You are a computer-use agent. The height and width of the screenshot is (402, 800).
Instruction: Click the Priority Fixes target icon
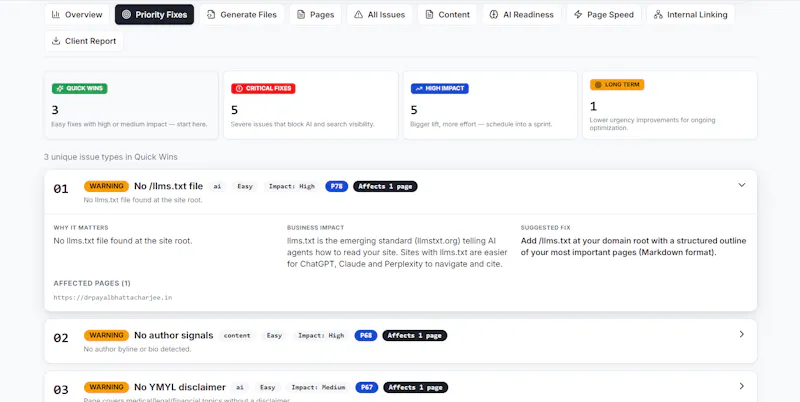pos(127,15)
